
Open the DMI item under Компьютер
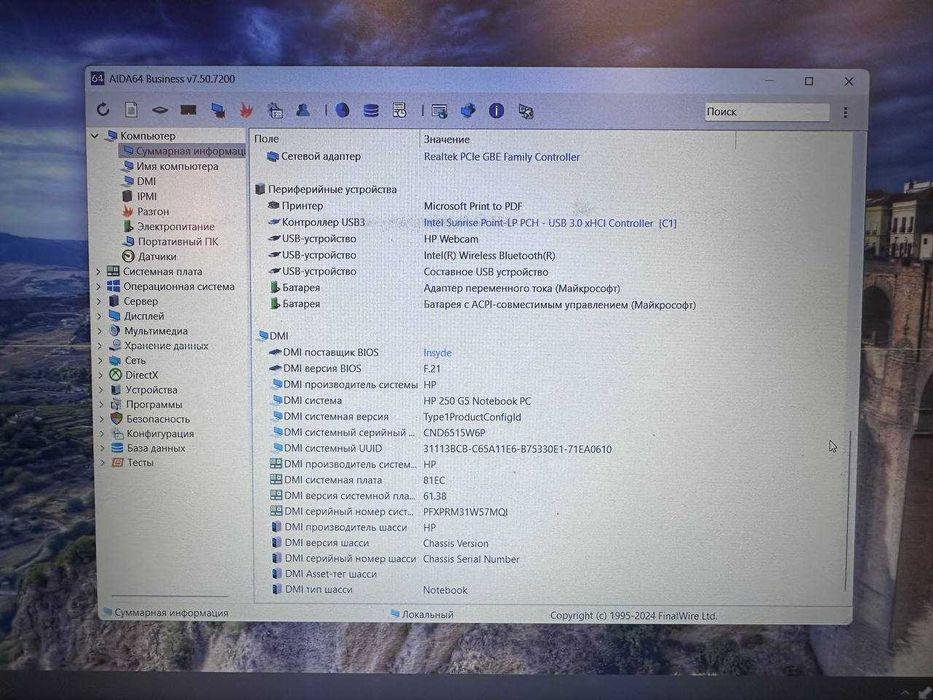coord(139,181)
